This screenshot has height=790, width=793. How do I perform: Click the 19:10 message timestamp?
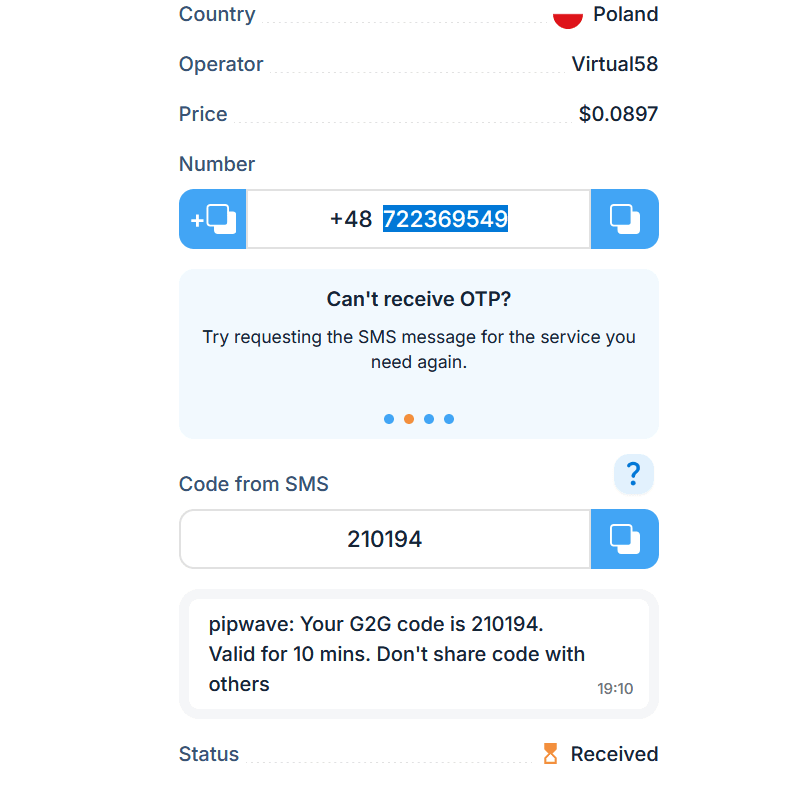pyautogui.click(x=615, y=688)
